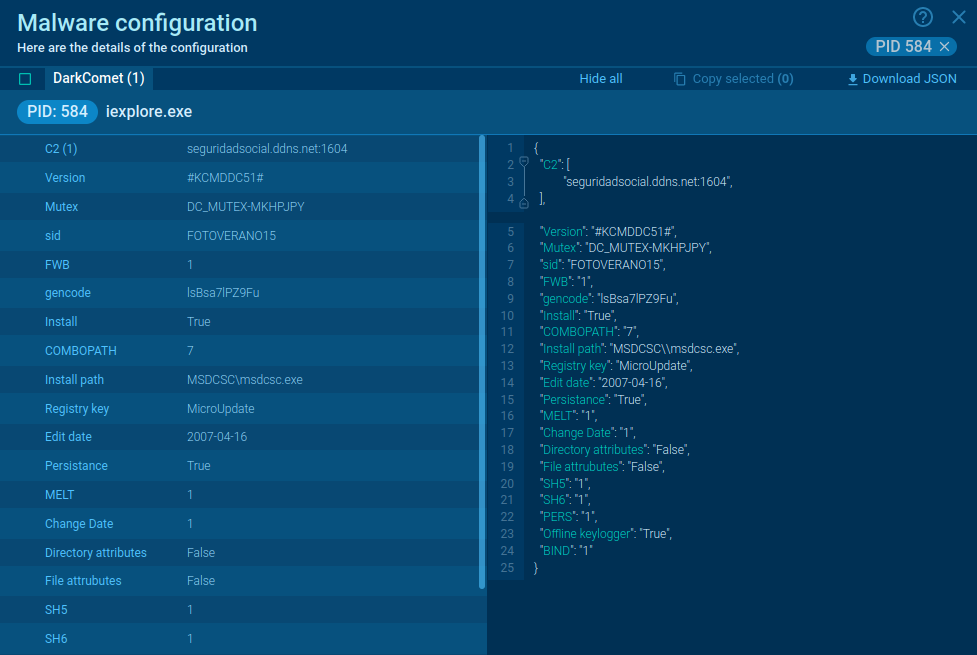Select the Persistance row showing True
Screen dimensions: 977x655
tap(240, 466)
